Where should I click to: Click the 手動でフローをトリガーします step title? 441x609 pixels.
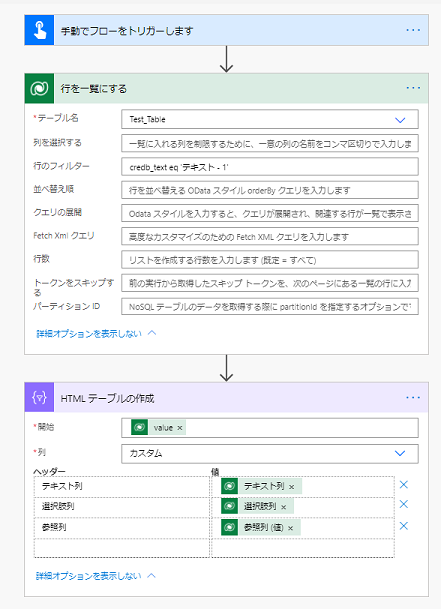click(x=127, y=31)
